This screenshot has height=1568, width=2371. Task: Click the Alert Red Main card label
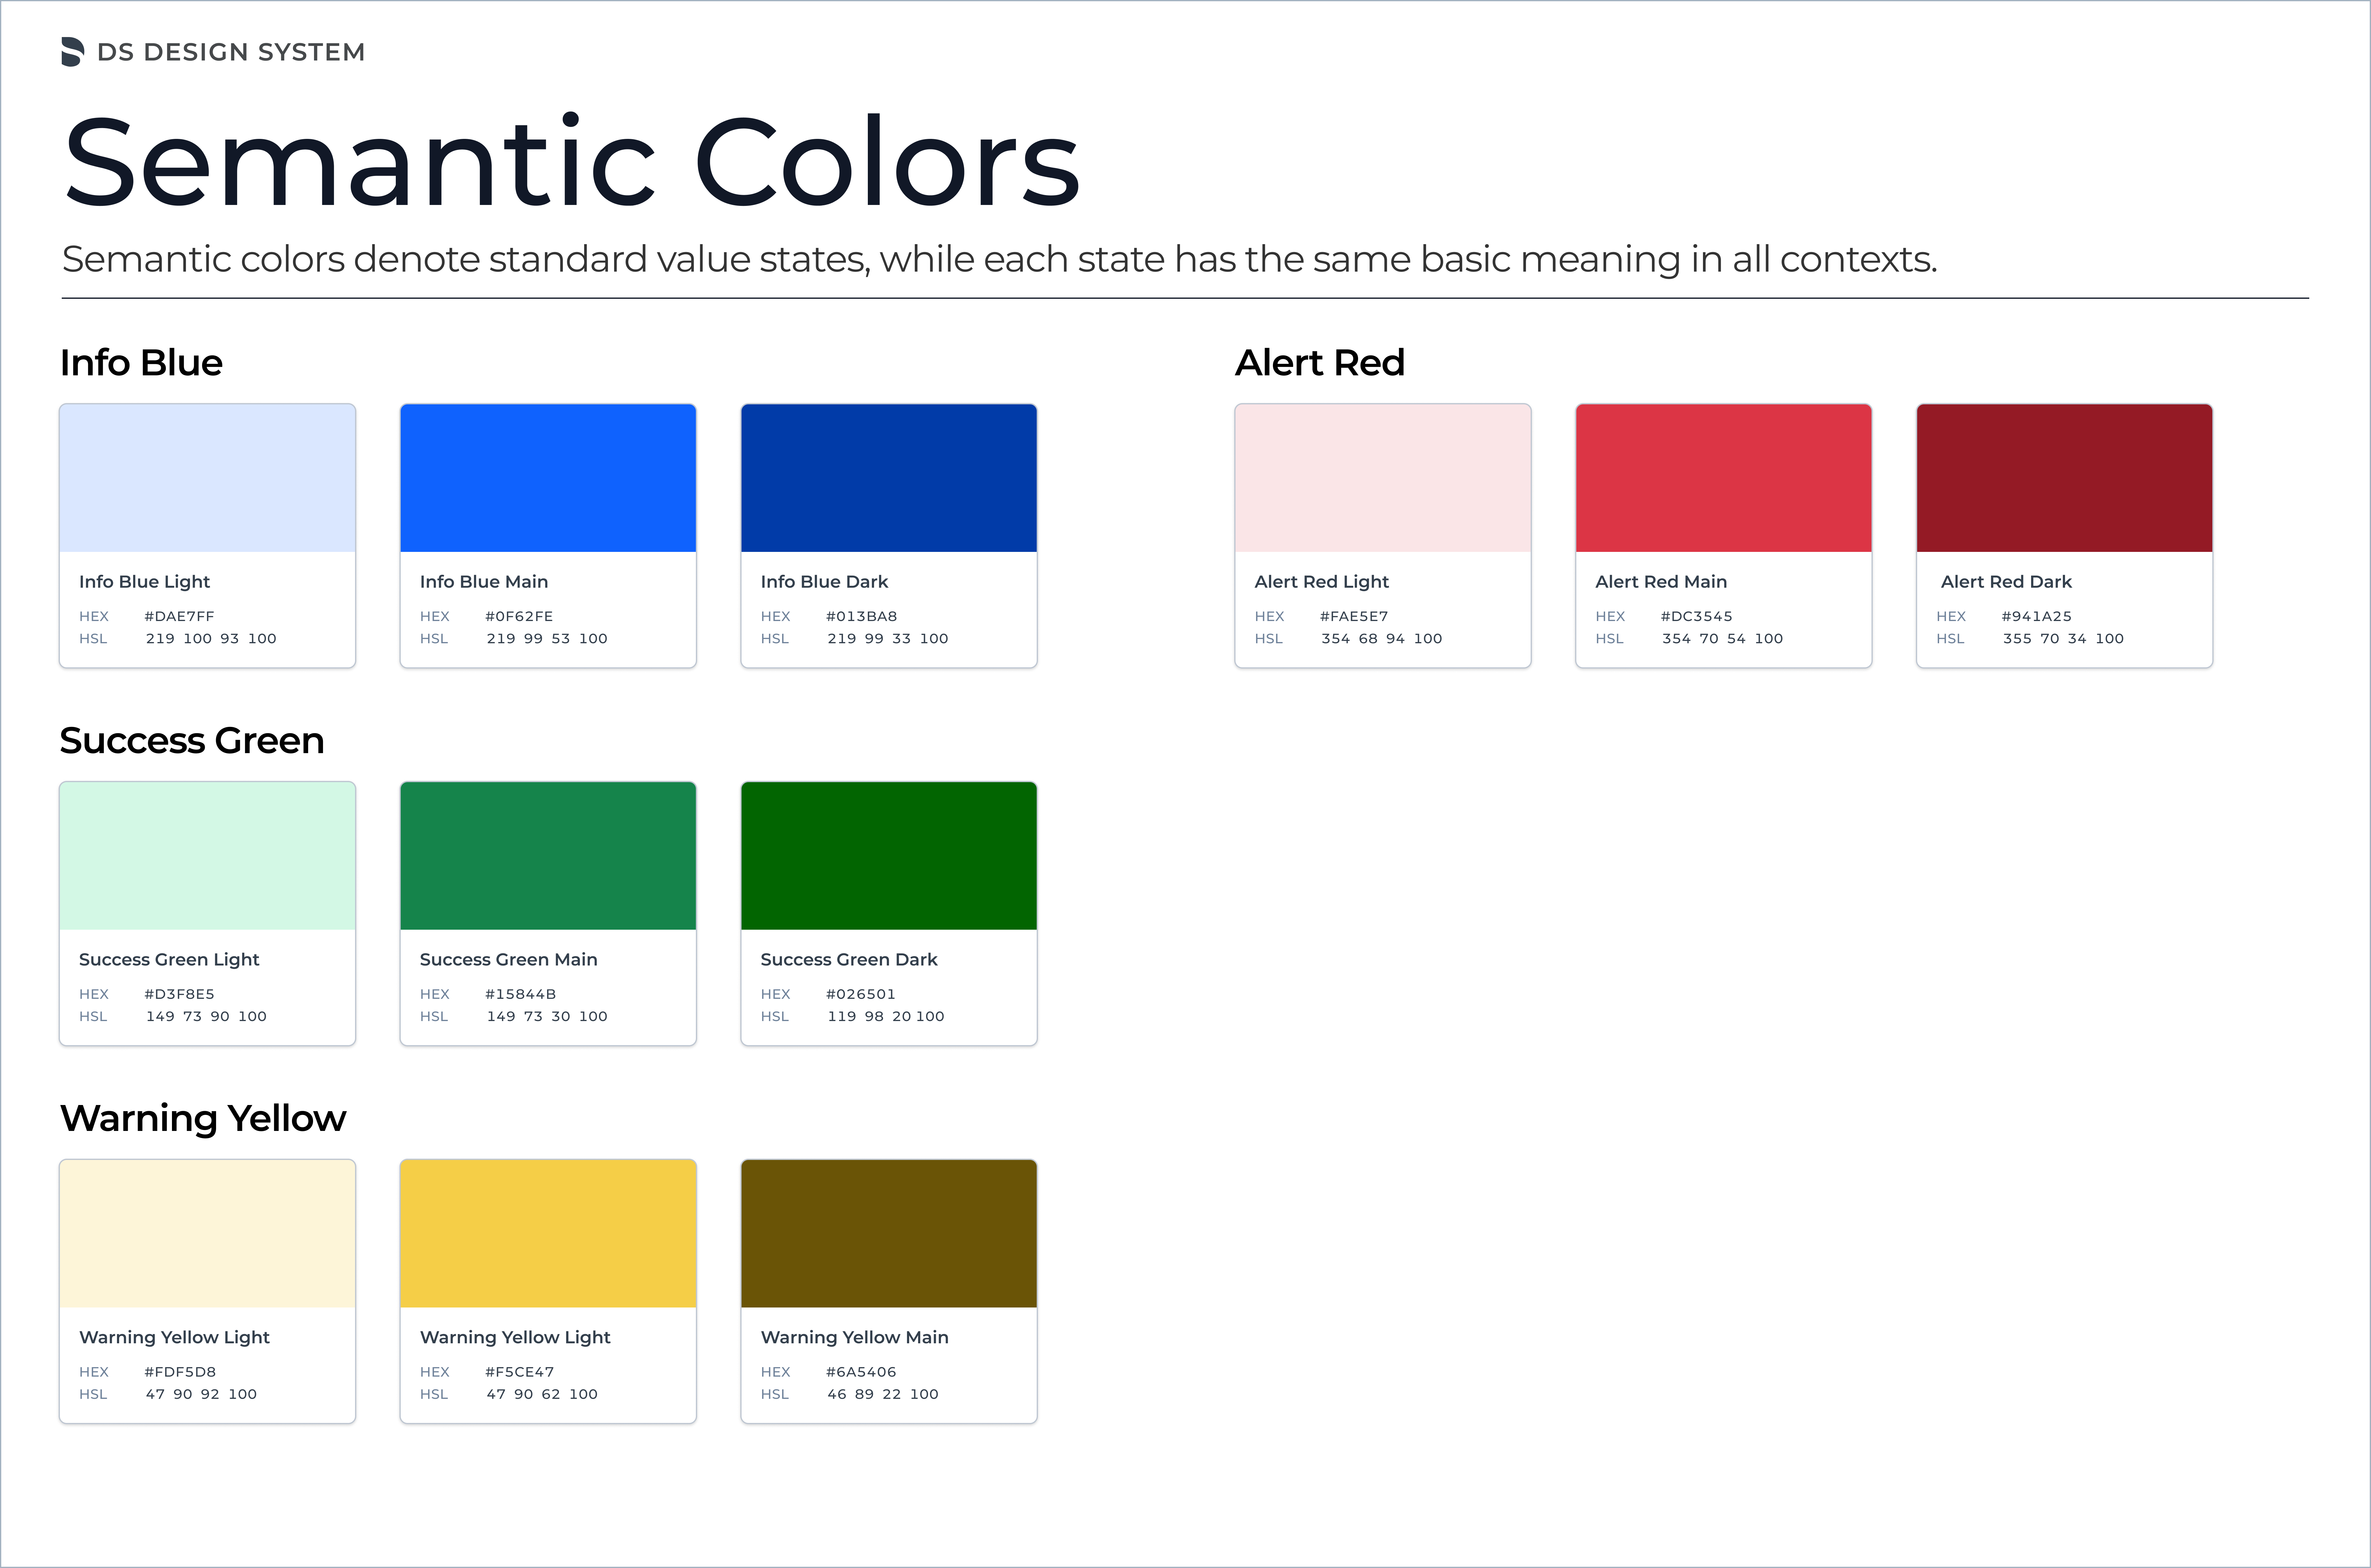(1661, 582)
